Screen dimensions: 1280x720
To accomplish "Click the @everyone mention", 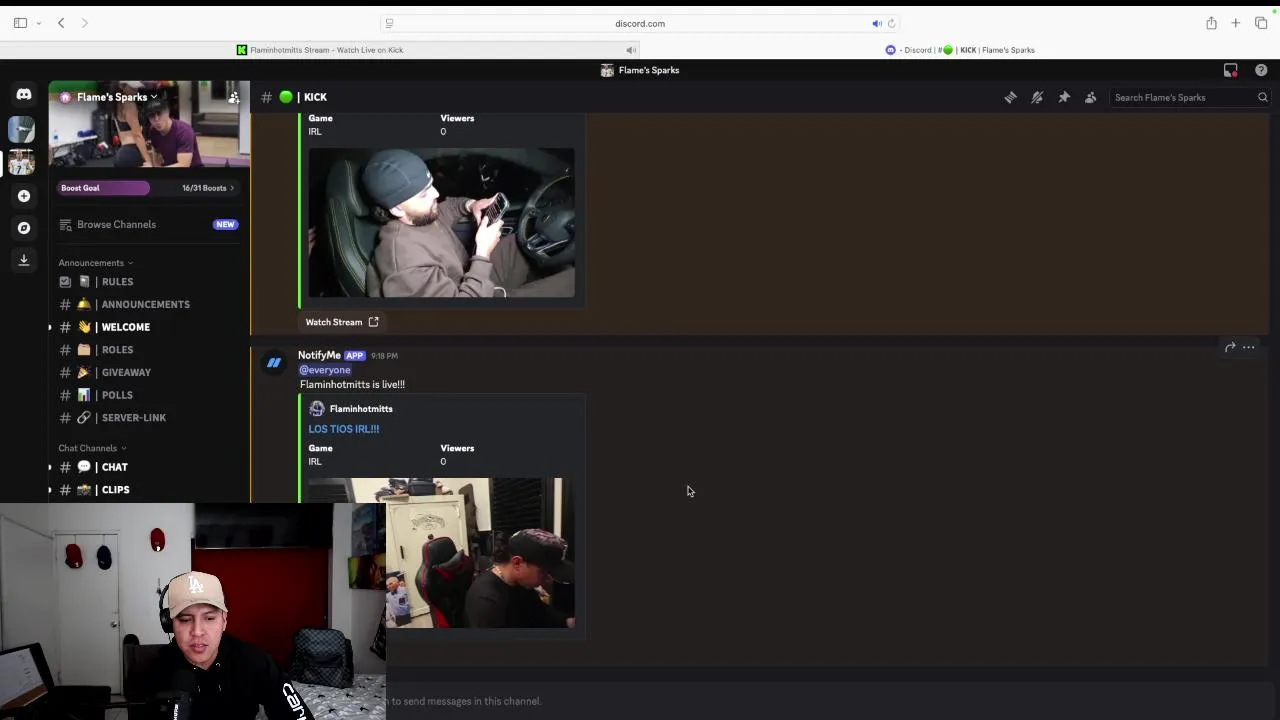I will point(325,370).
